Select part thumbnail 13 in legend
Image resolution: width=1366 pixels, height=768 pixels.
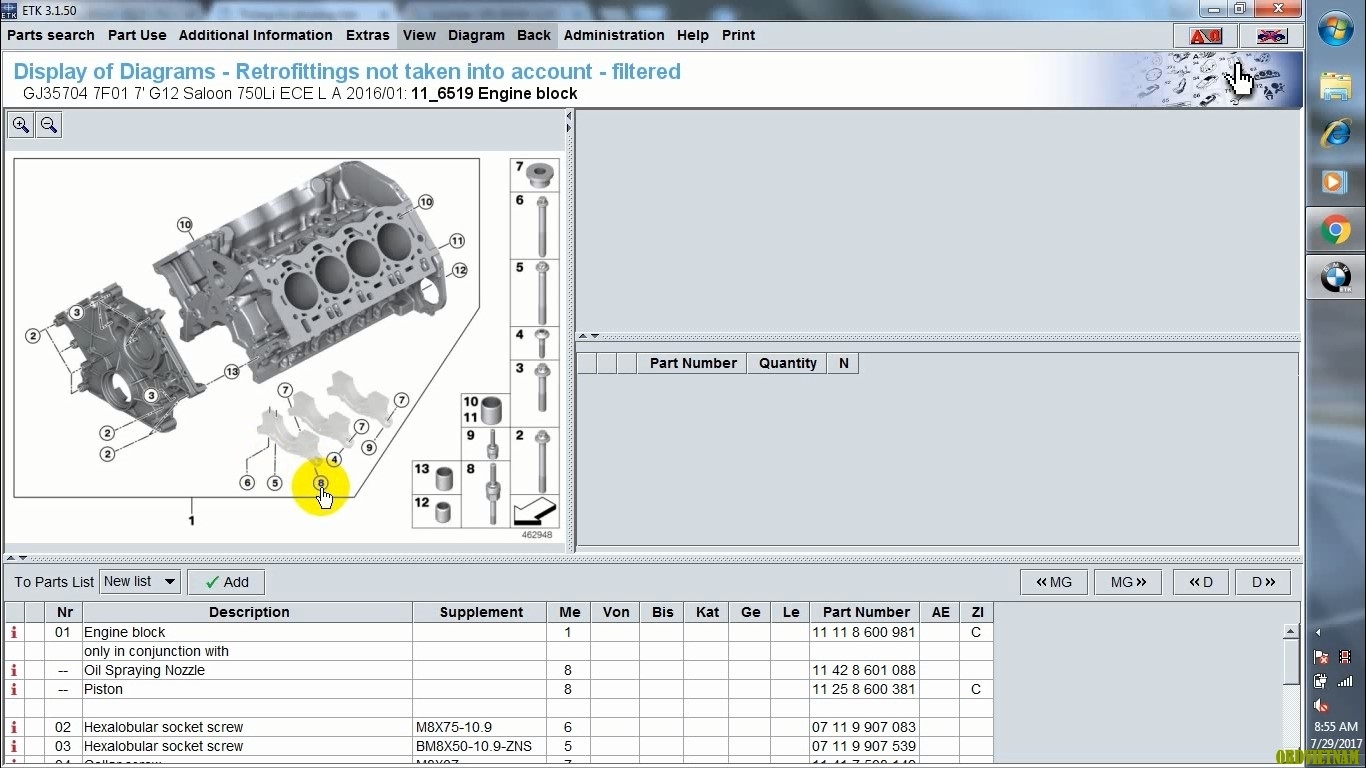[x=436, y=476]
